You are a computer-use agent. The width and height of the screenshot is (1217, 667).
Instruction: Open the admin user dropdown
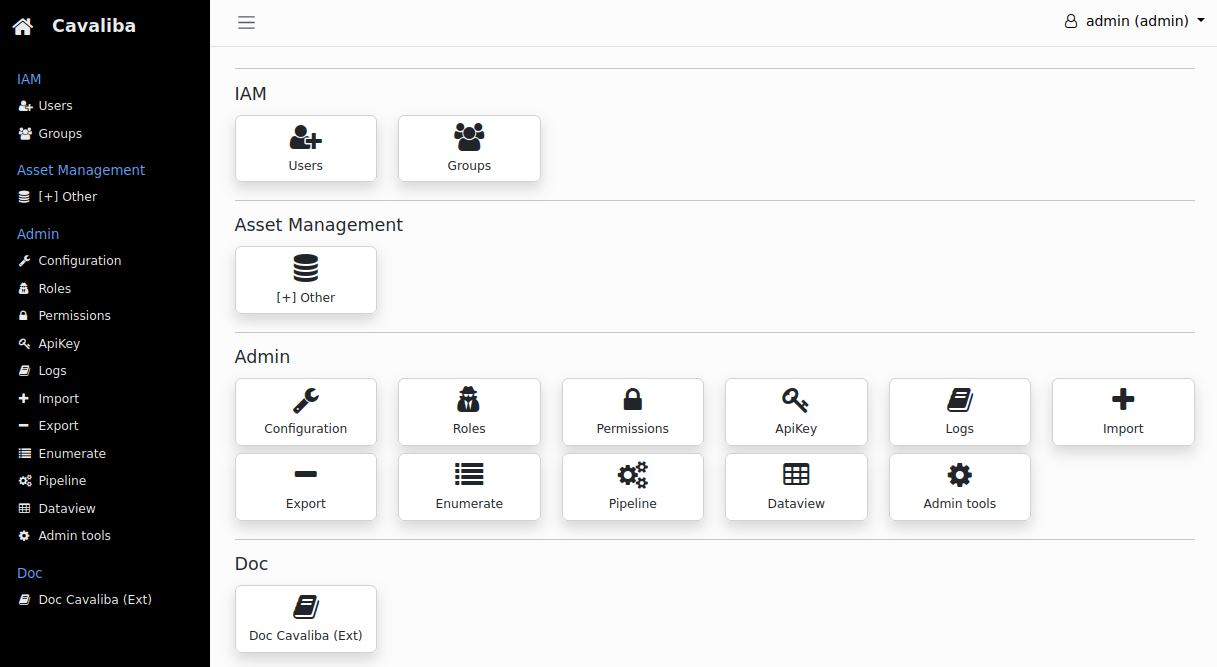pyautogui.click(x=1134, y=21)
